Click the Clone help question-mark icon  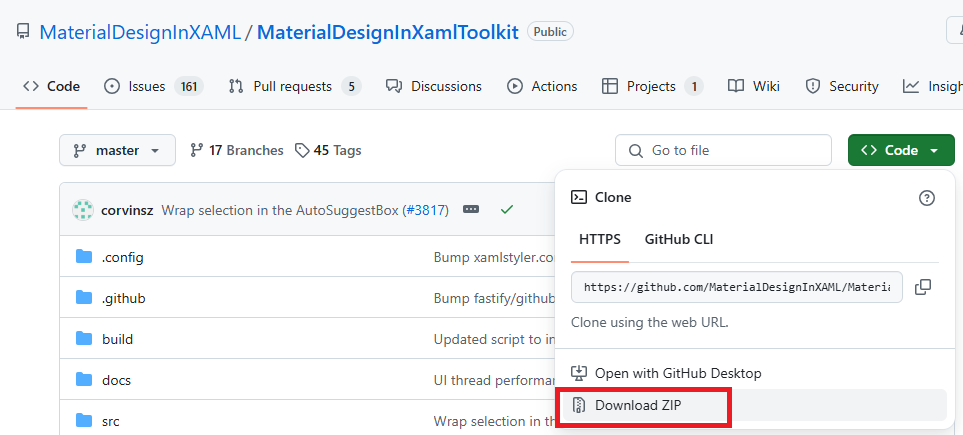coord(926,198)
